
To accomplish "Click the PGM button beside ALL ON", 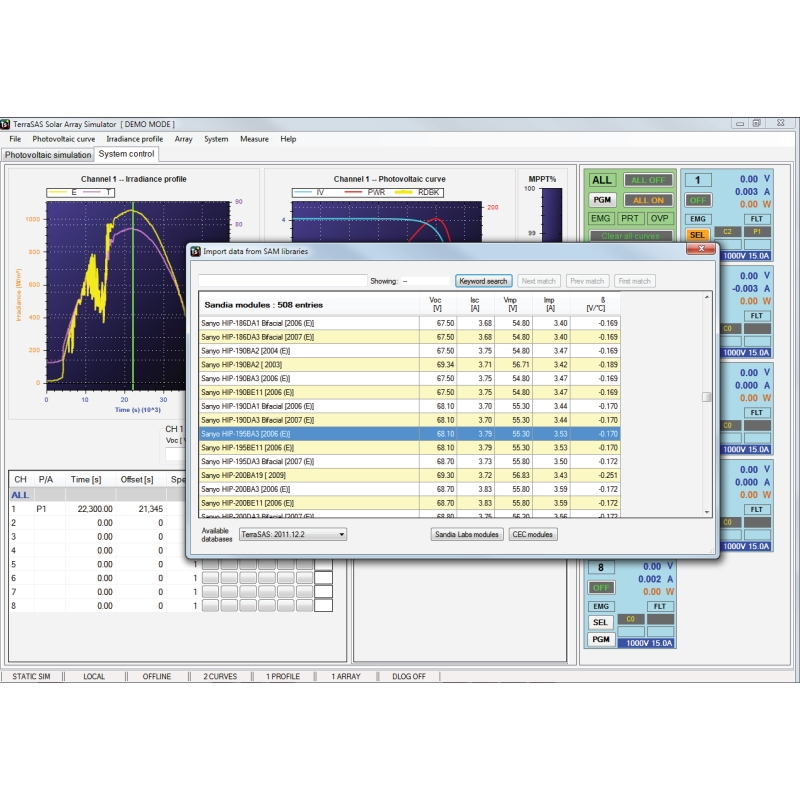I will pos(602,200).
